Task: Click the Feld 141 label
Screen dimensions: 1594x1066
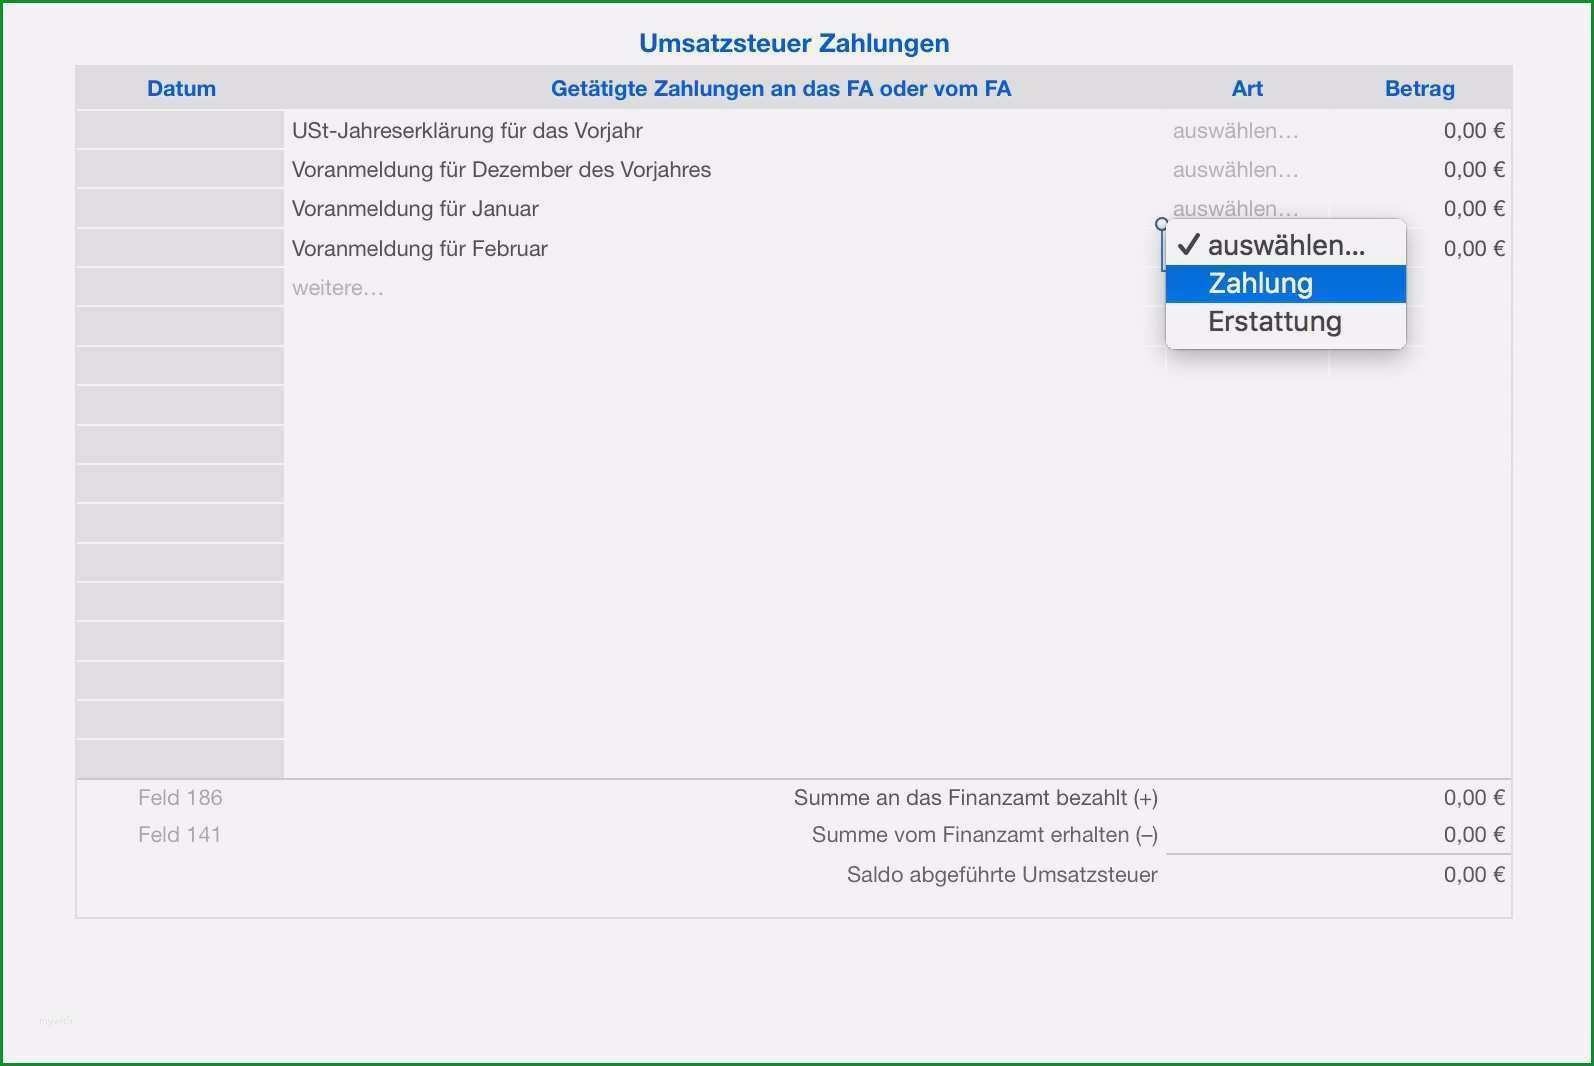Action: (180, 835)
